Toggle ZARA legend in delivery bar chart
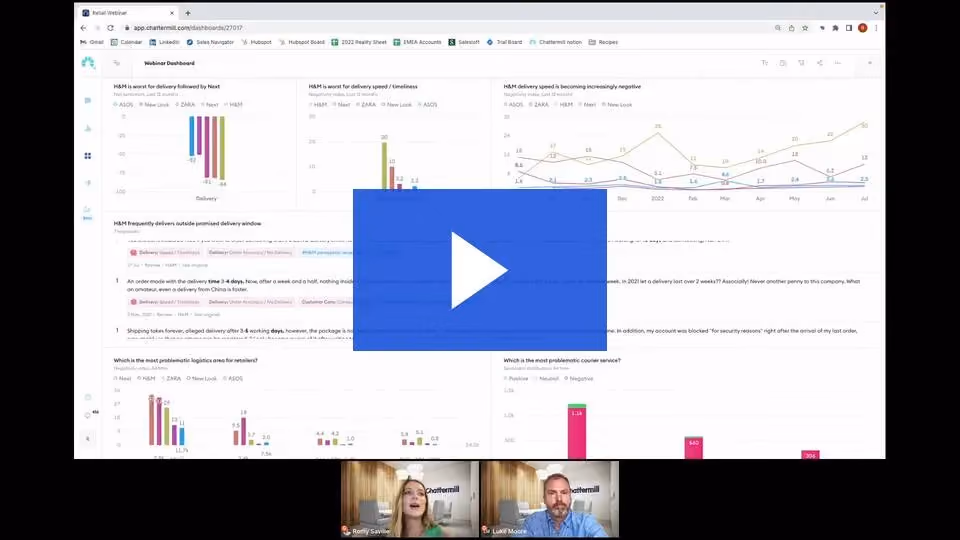 pyautogui.click(x=185, y=105)
